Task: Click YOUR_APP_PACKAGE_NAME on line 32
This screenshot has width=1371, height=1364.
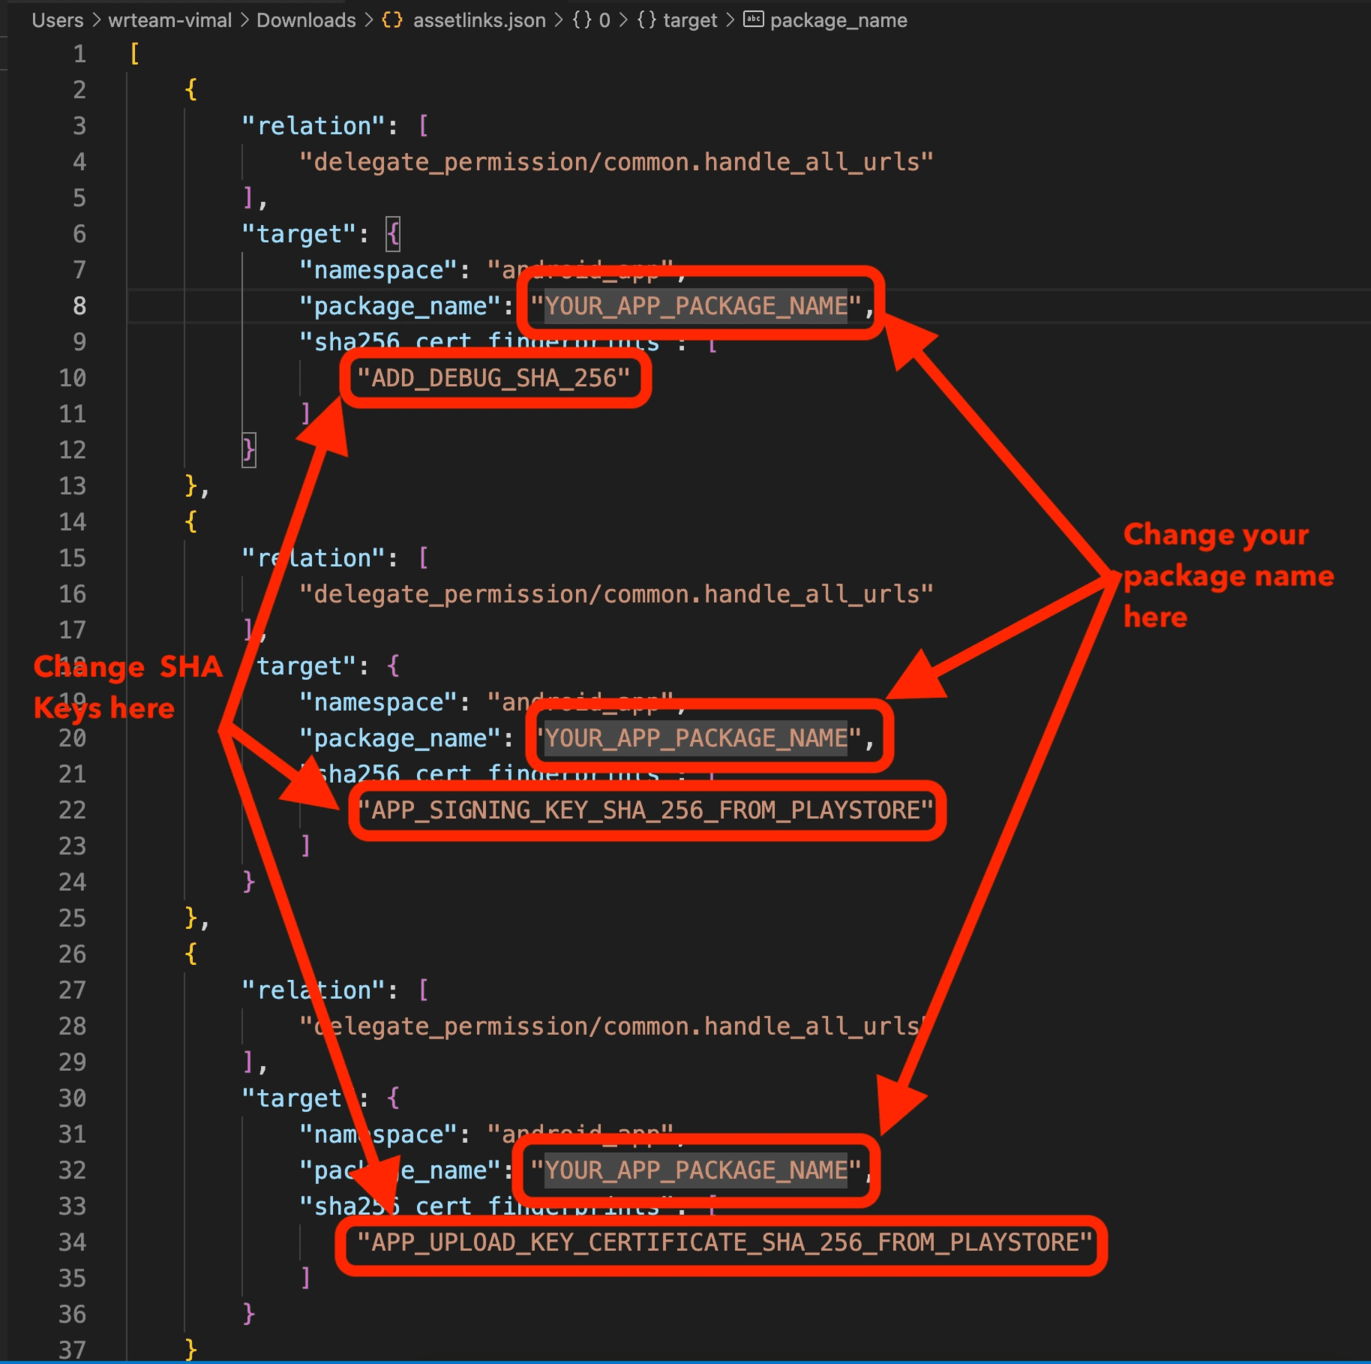Action: [696, 1170]
